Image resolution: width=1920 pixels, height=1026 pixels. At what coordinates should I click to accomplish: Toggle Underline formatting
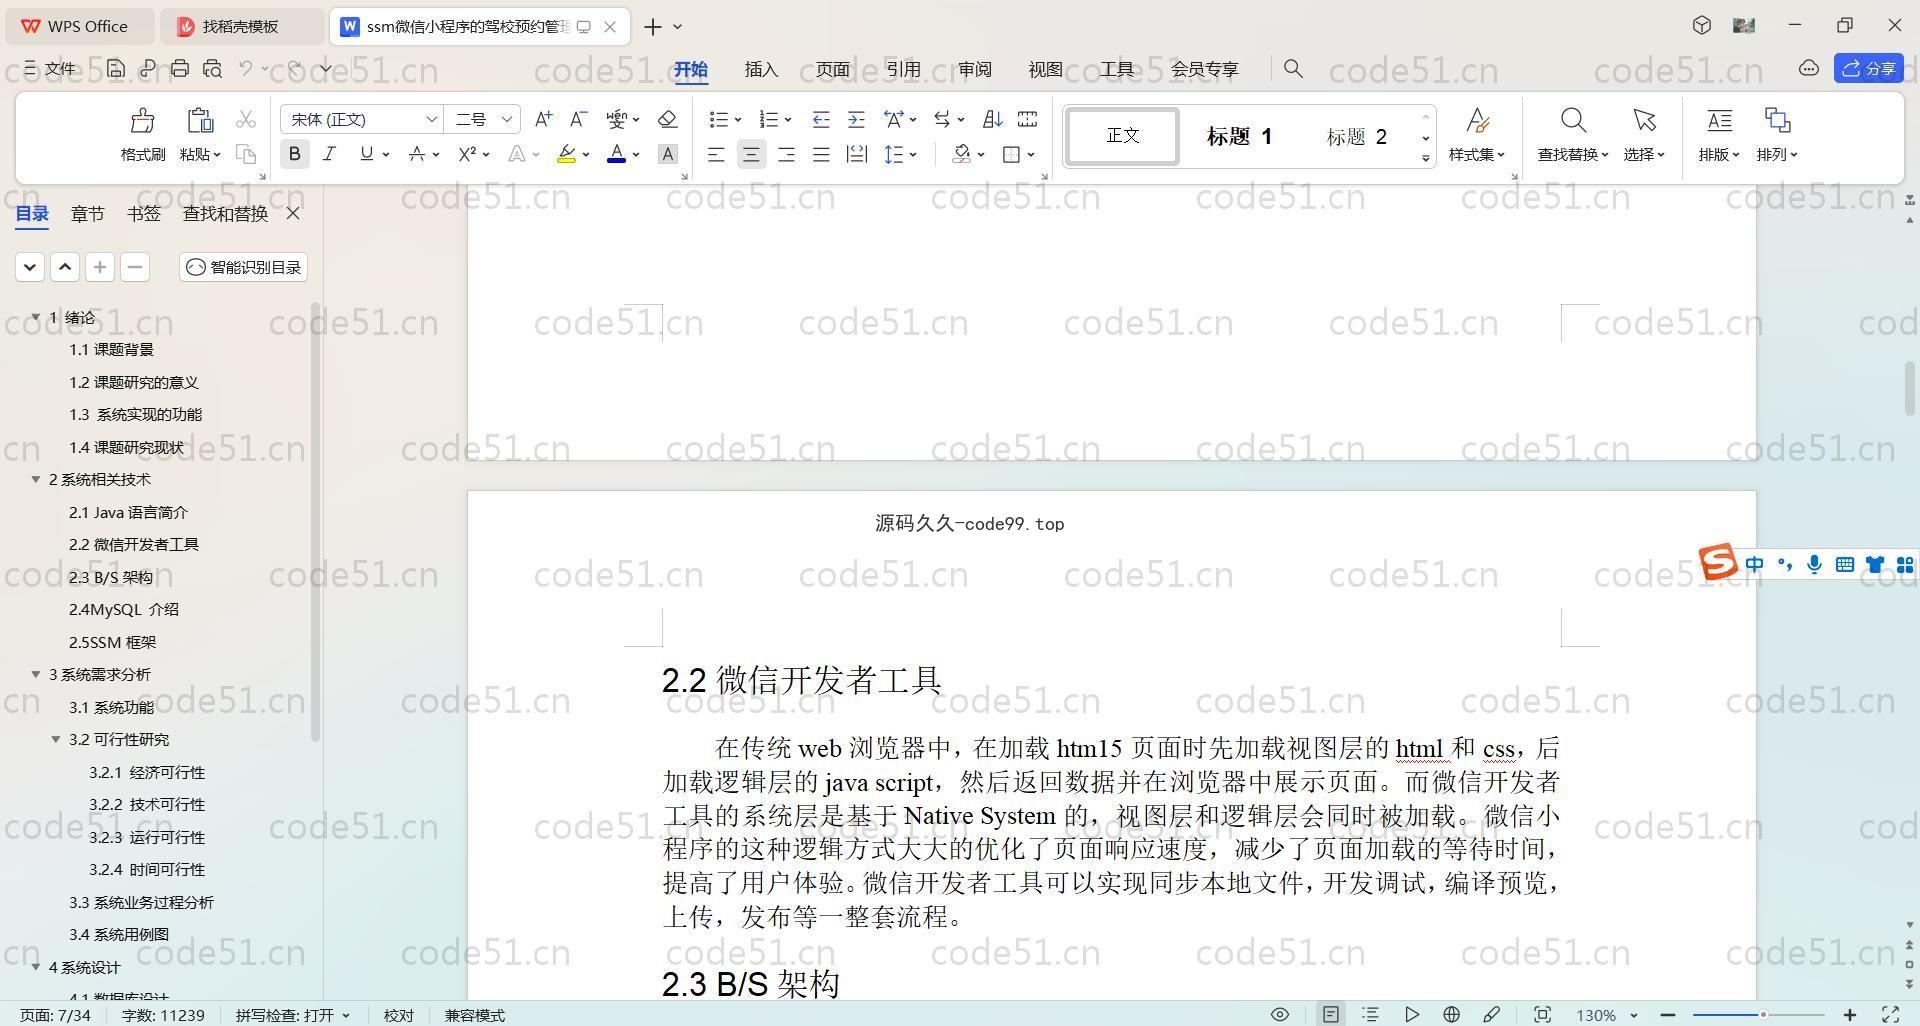[x=366, y=154]
